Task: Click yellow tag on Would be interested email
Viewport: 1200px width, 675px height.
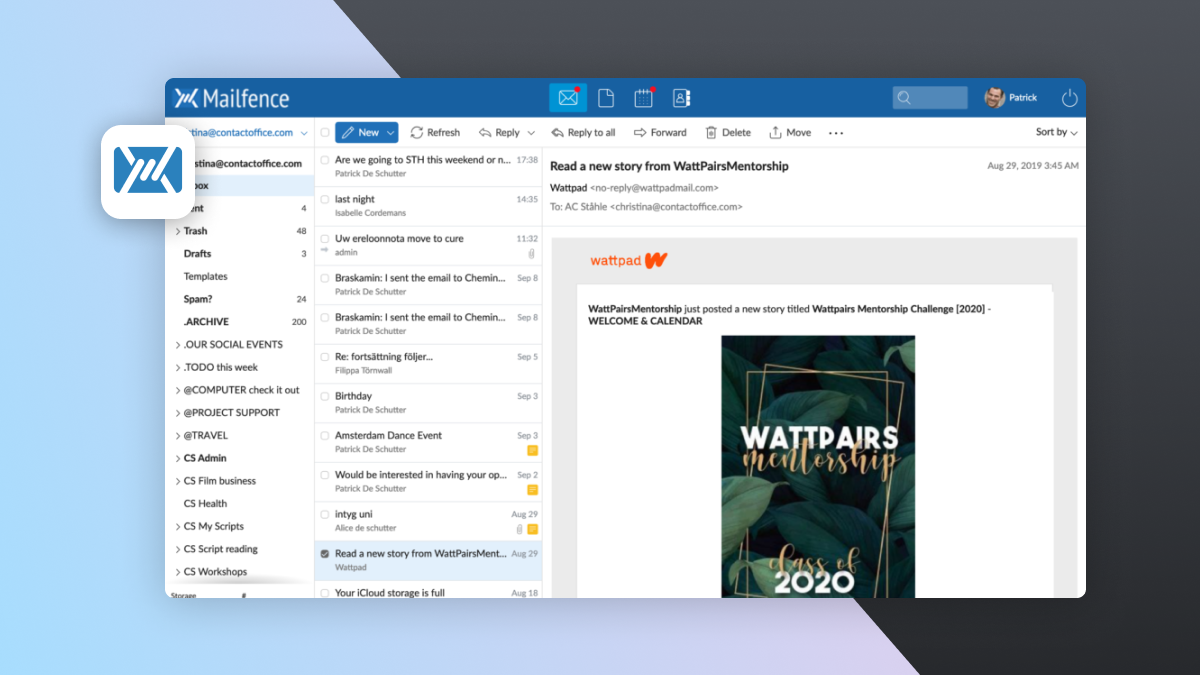Action: coord(533,490)
